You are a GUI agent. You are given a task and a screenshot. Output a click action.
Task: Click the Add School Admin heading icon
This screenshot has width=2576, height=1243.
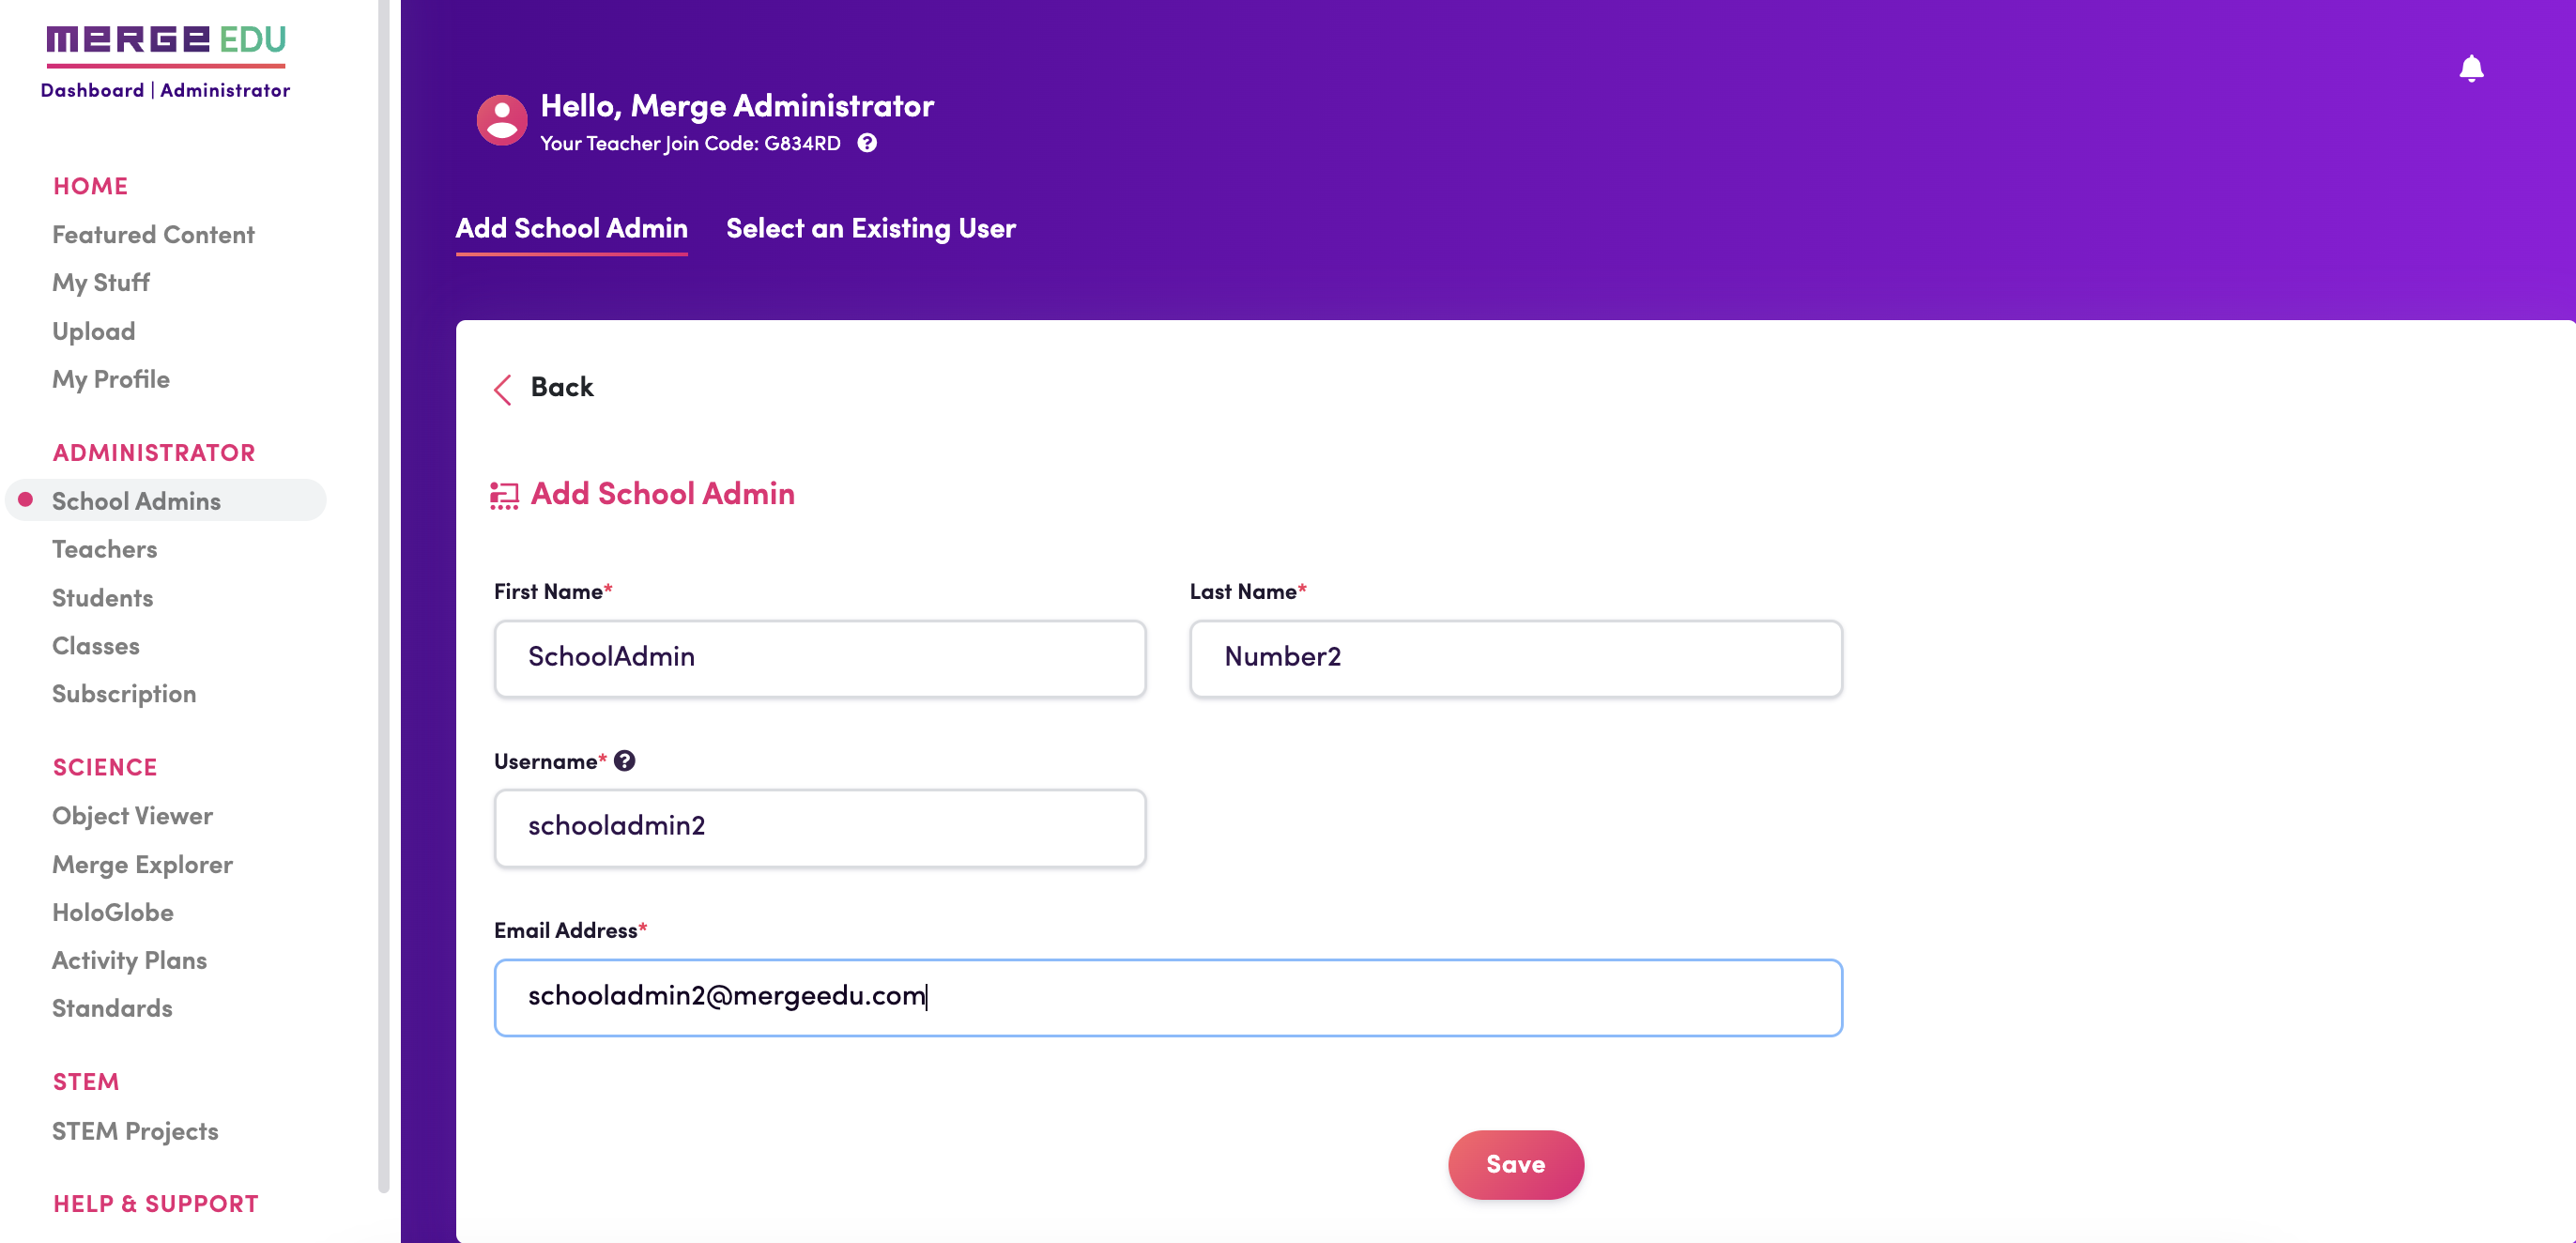point(504,495)
